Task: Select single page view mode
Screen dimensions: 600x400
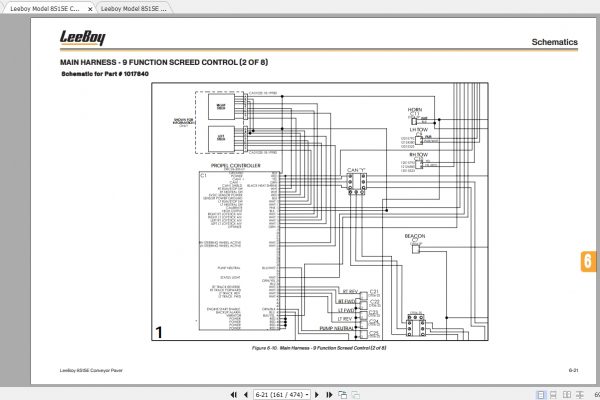Action: (541, 395)
